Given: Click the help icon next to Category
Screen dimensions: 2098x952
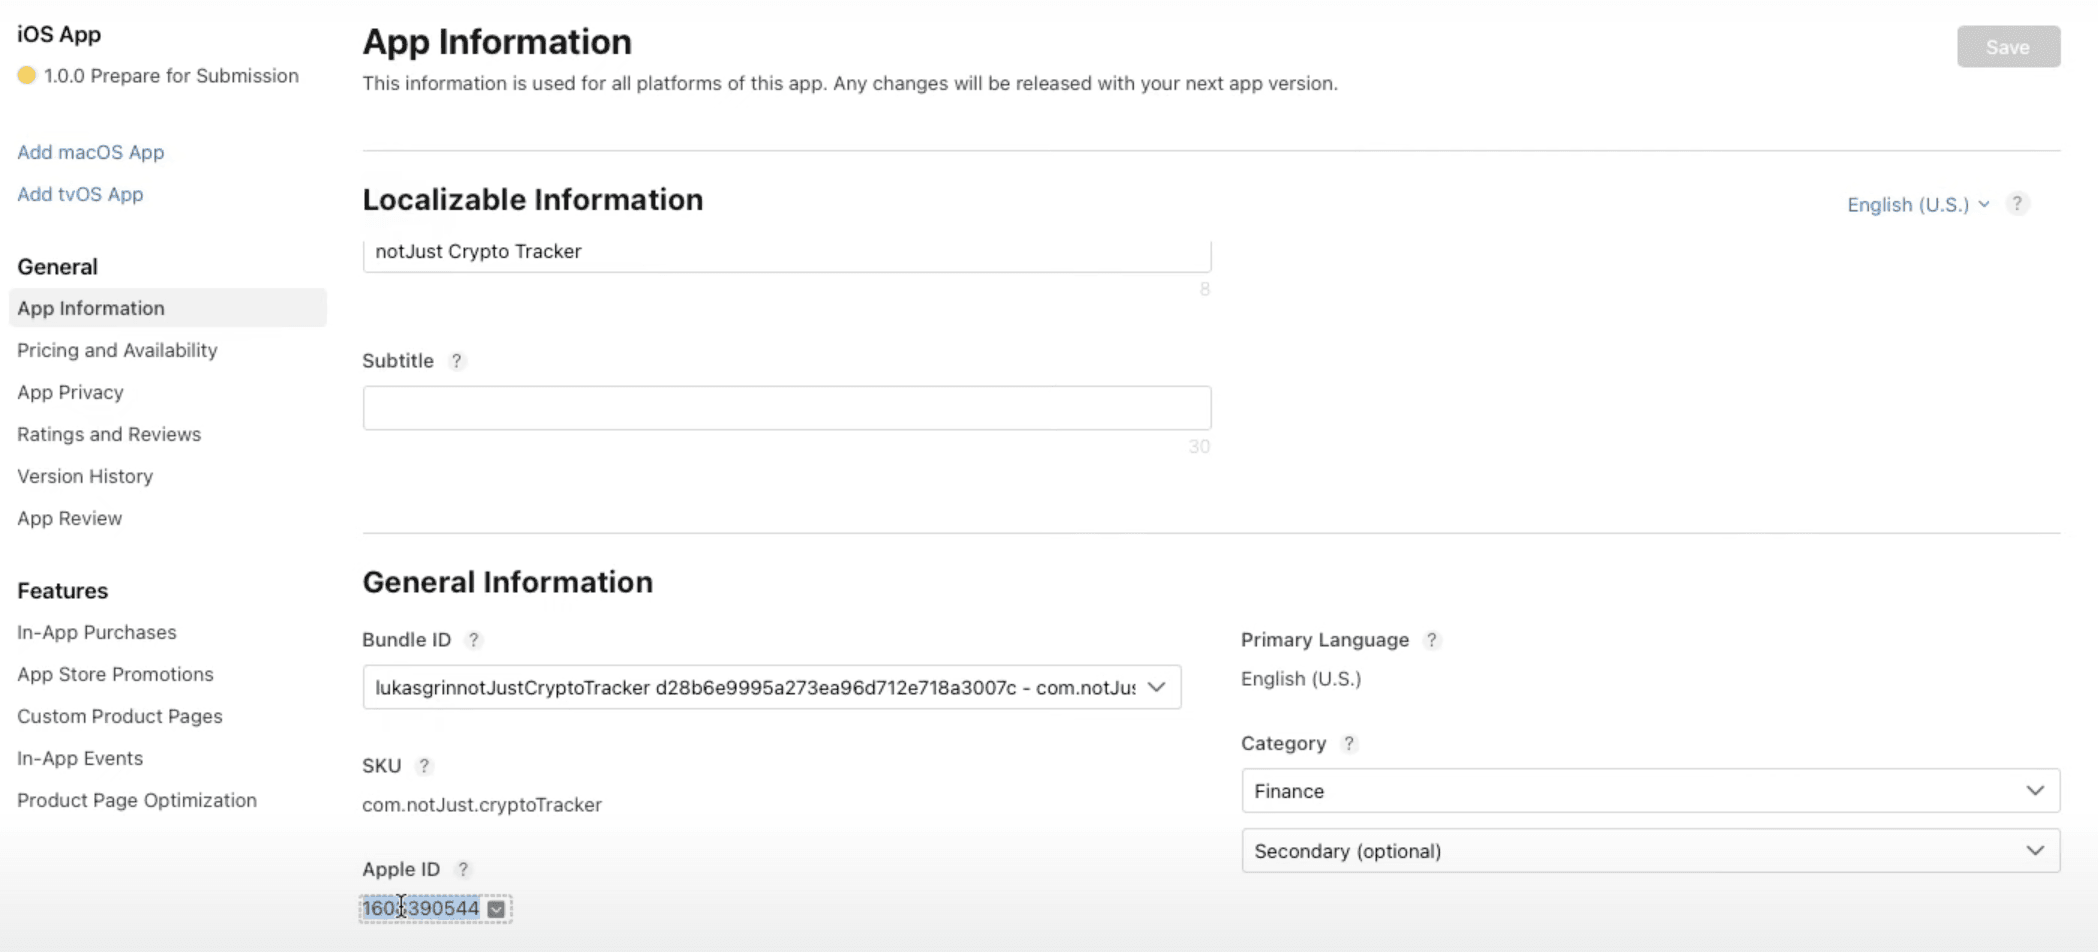Looking at the screenshot, I should pos(1349,743).
